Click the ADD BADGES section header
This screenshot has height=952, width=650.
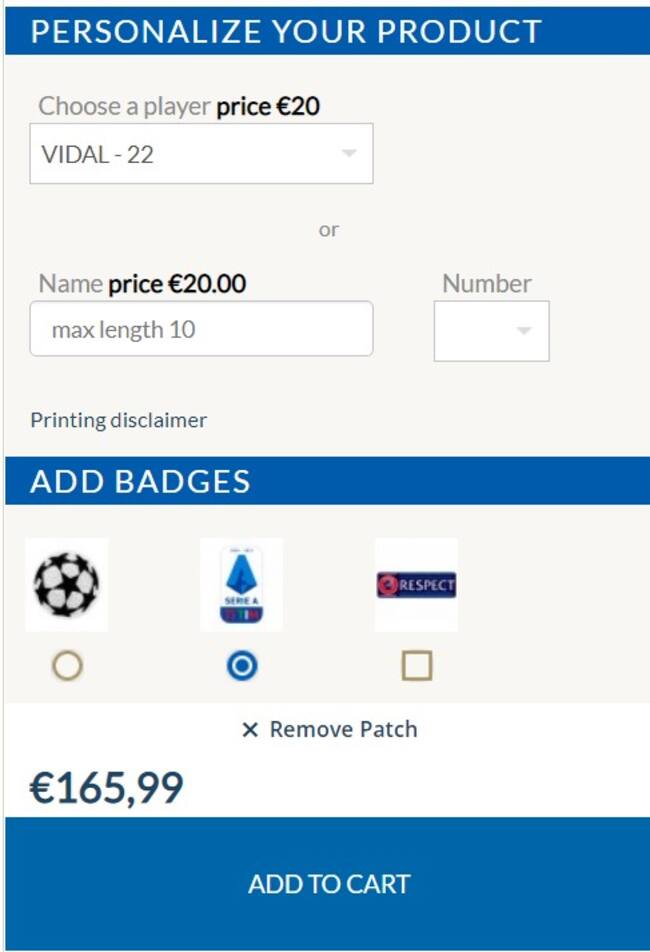(140, 481)
